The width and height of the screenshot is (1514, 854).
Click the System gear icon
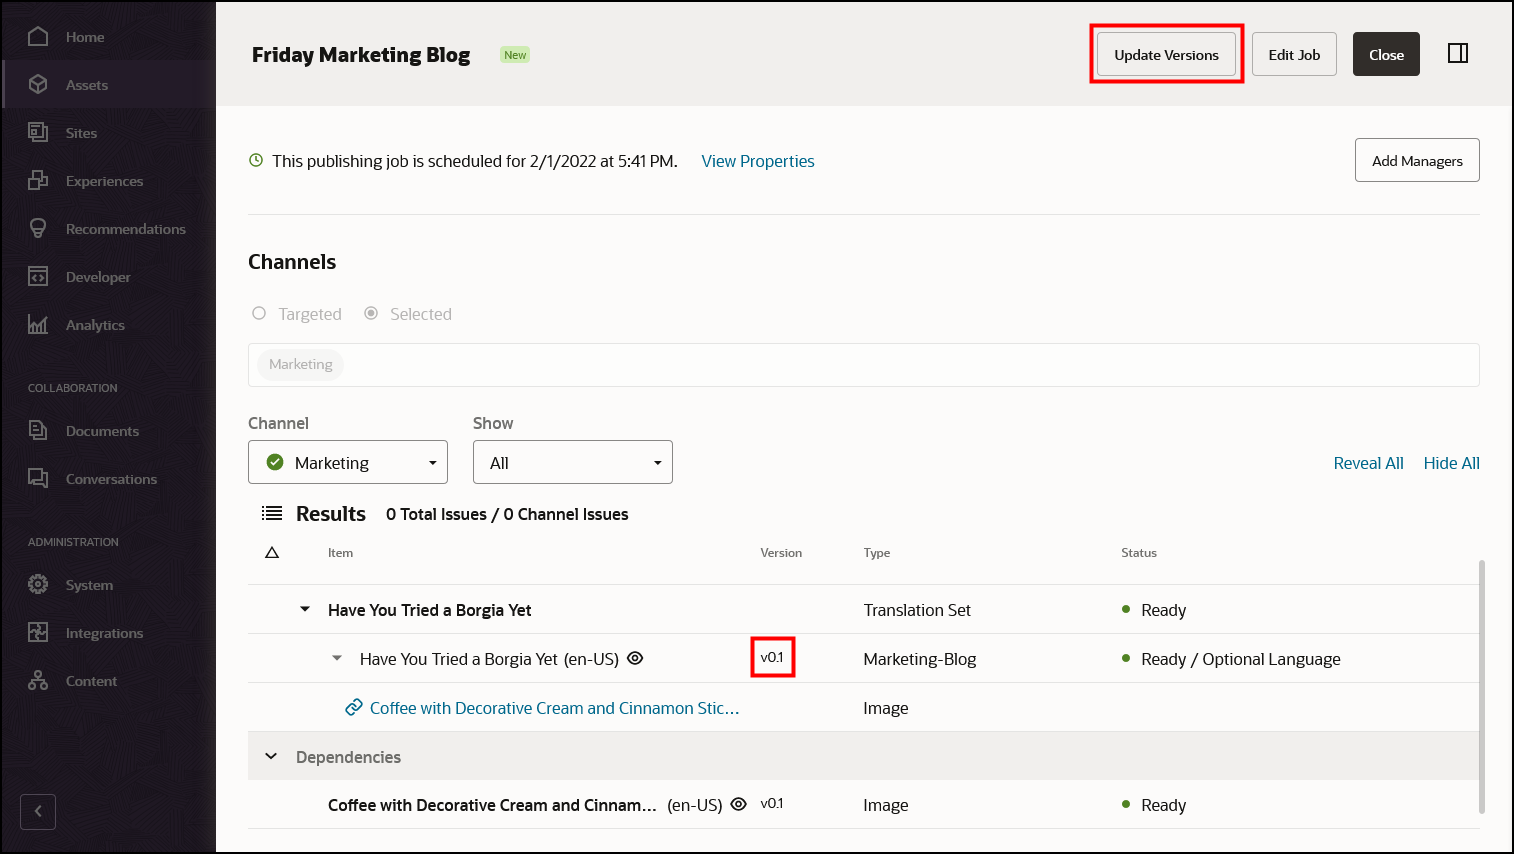38,585
